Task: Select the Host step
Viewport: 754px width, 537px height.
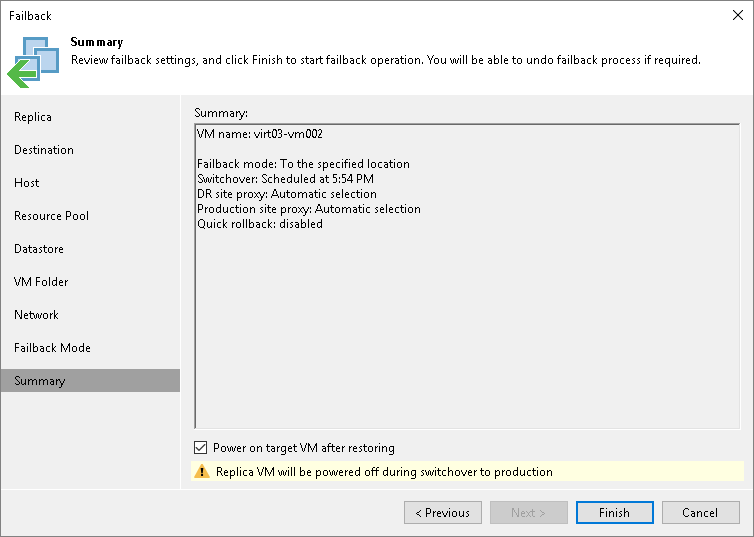Action: tap(27, 183)
